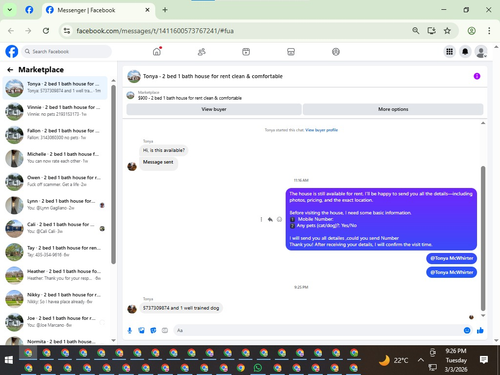Open the Heather conversation in the list
The width and height of the screenshot is (500, 375).
[55, 275]
